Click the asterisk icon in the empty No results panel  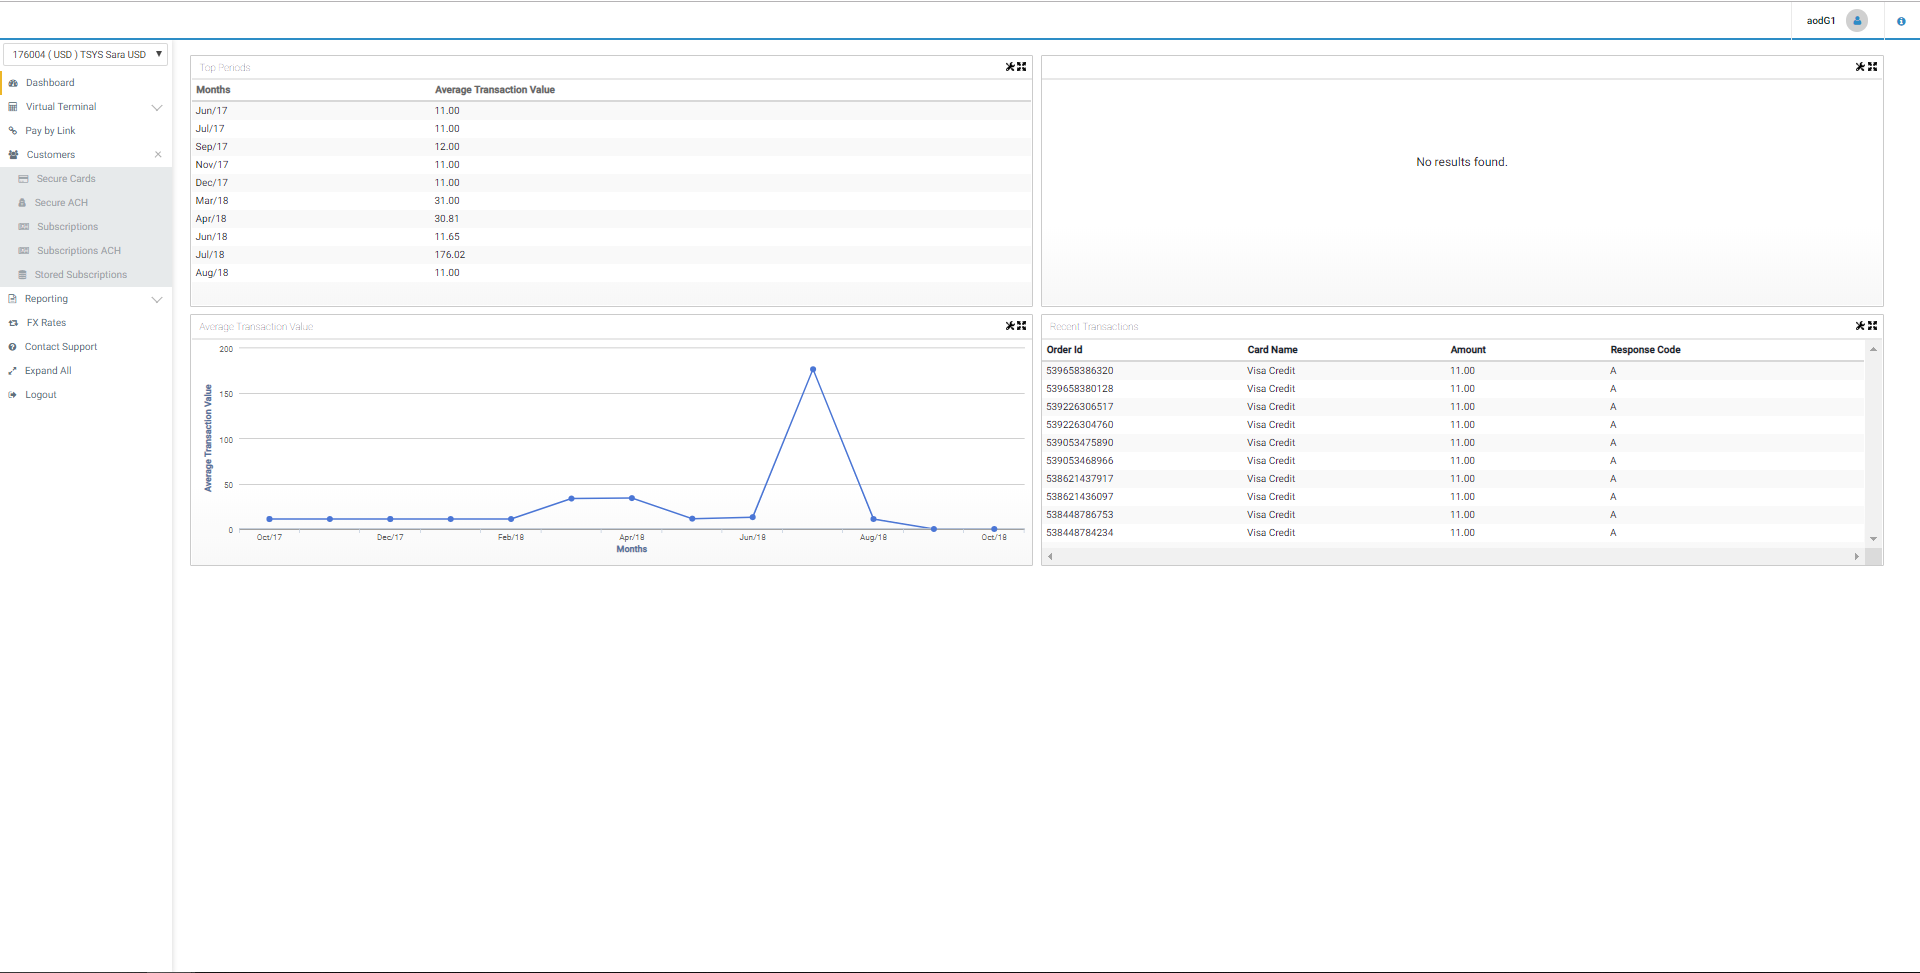click(x=1860, y=67)
